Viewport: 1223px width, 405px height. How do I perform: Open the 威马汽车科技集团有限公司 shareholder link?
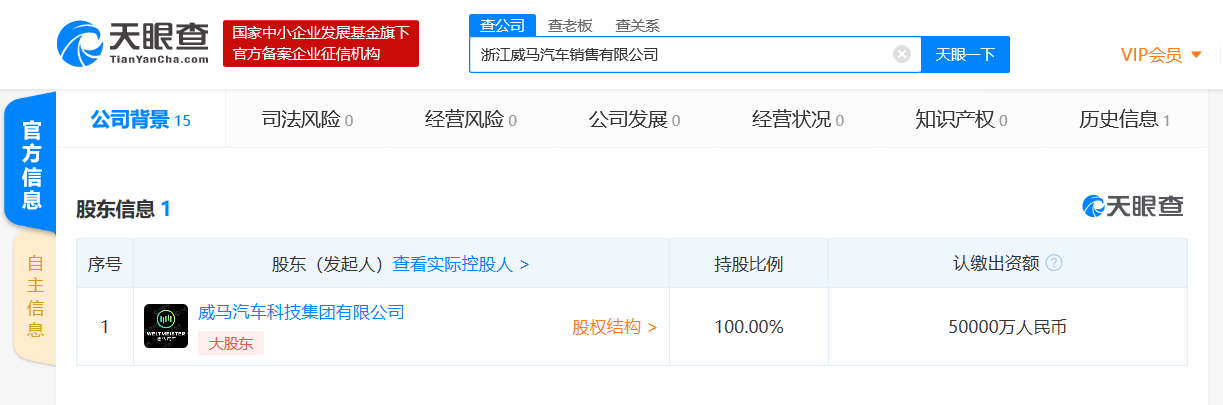301,312
